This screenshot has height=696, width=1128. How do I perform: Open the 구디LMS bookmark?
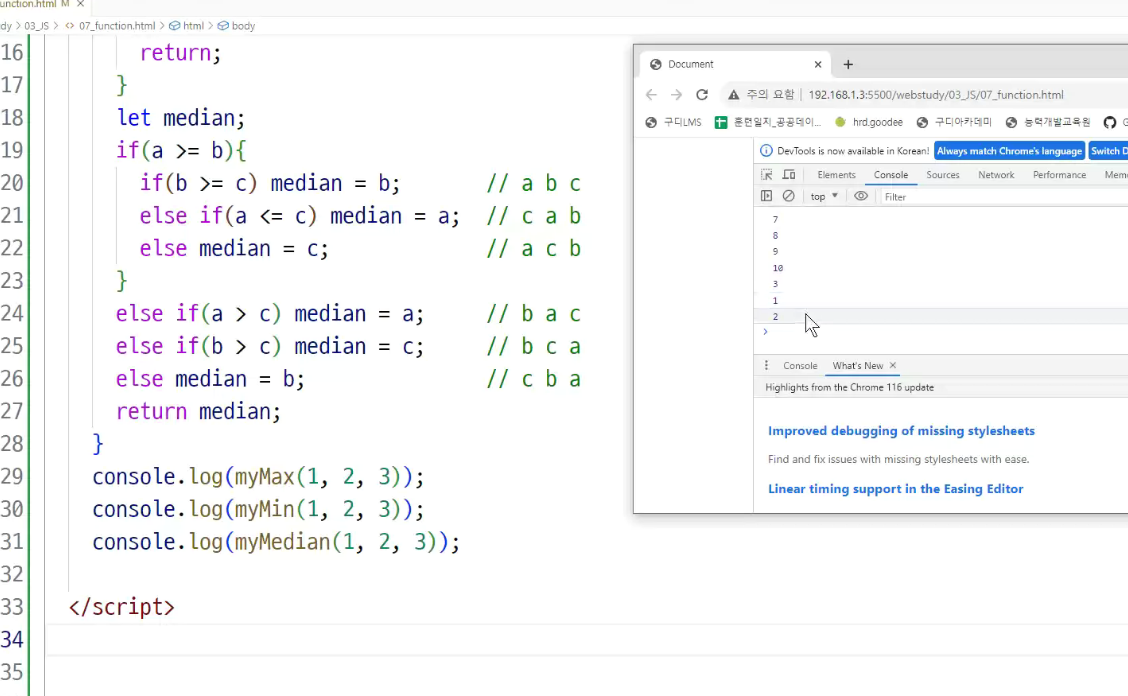[x=673, y=122]
